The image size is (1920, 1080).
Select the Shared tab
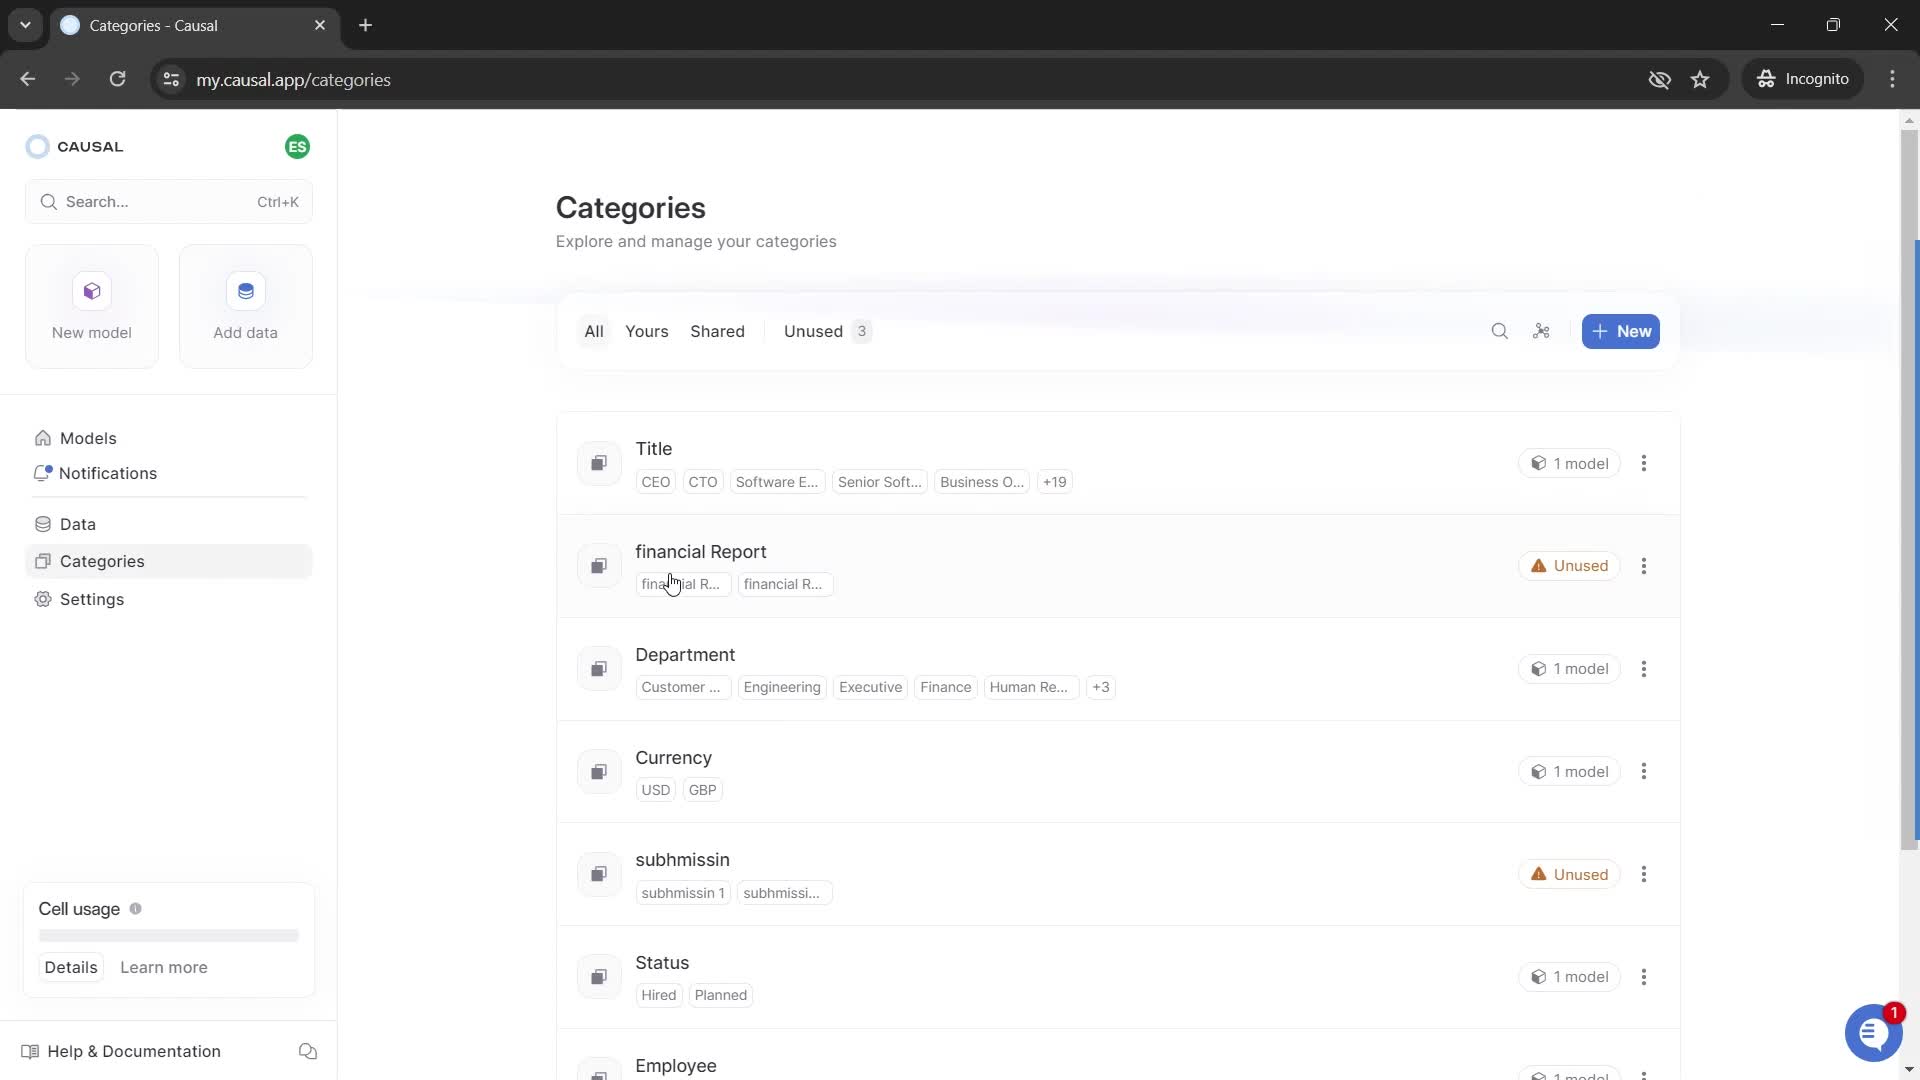719,331
